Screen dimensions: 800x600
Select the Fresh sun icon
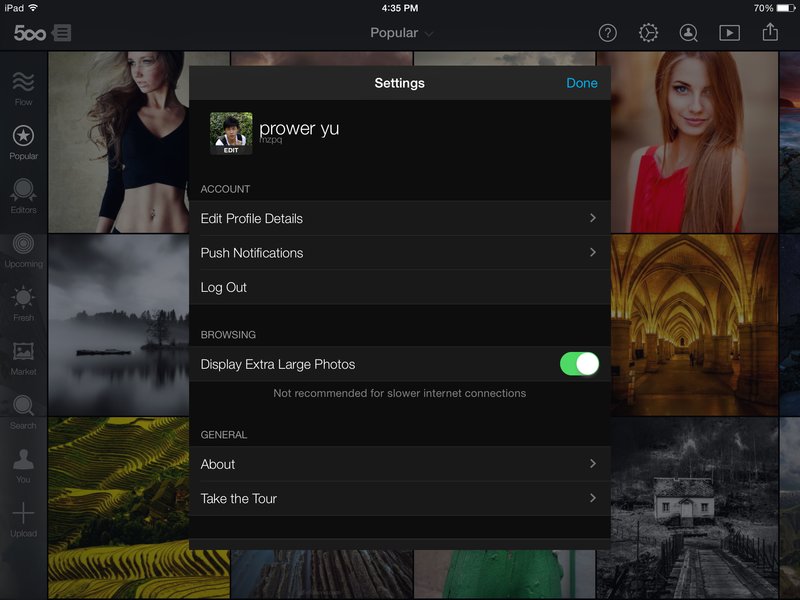point(23,297)
